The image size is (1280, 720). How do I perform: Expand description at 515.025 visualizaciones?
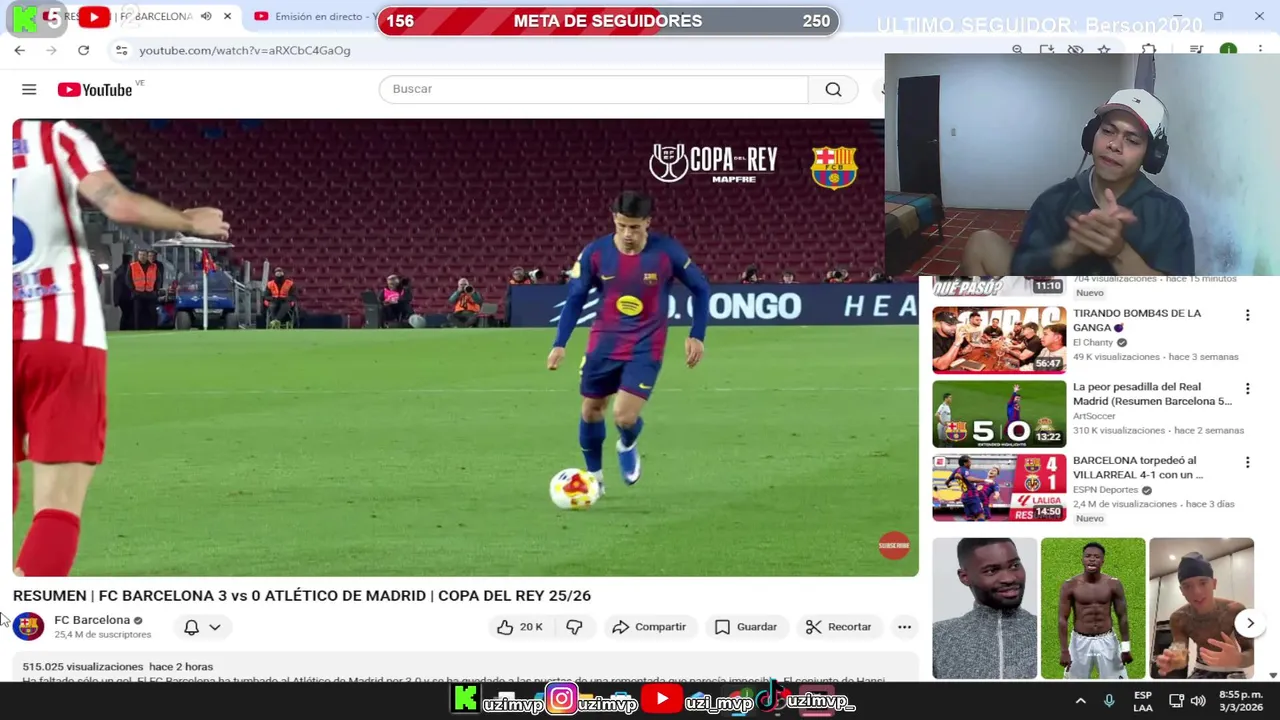[118, 667]
